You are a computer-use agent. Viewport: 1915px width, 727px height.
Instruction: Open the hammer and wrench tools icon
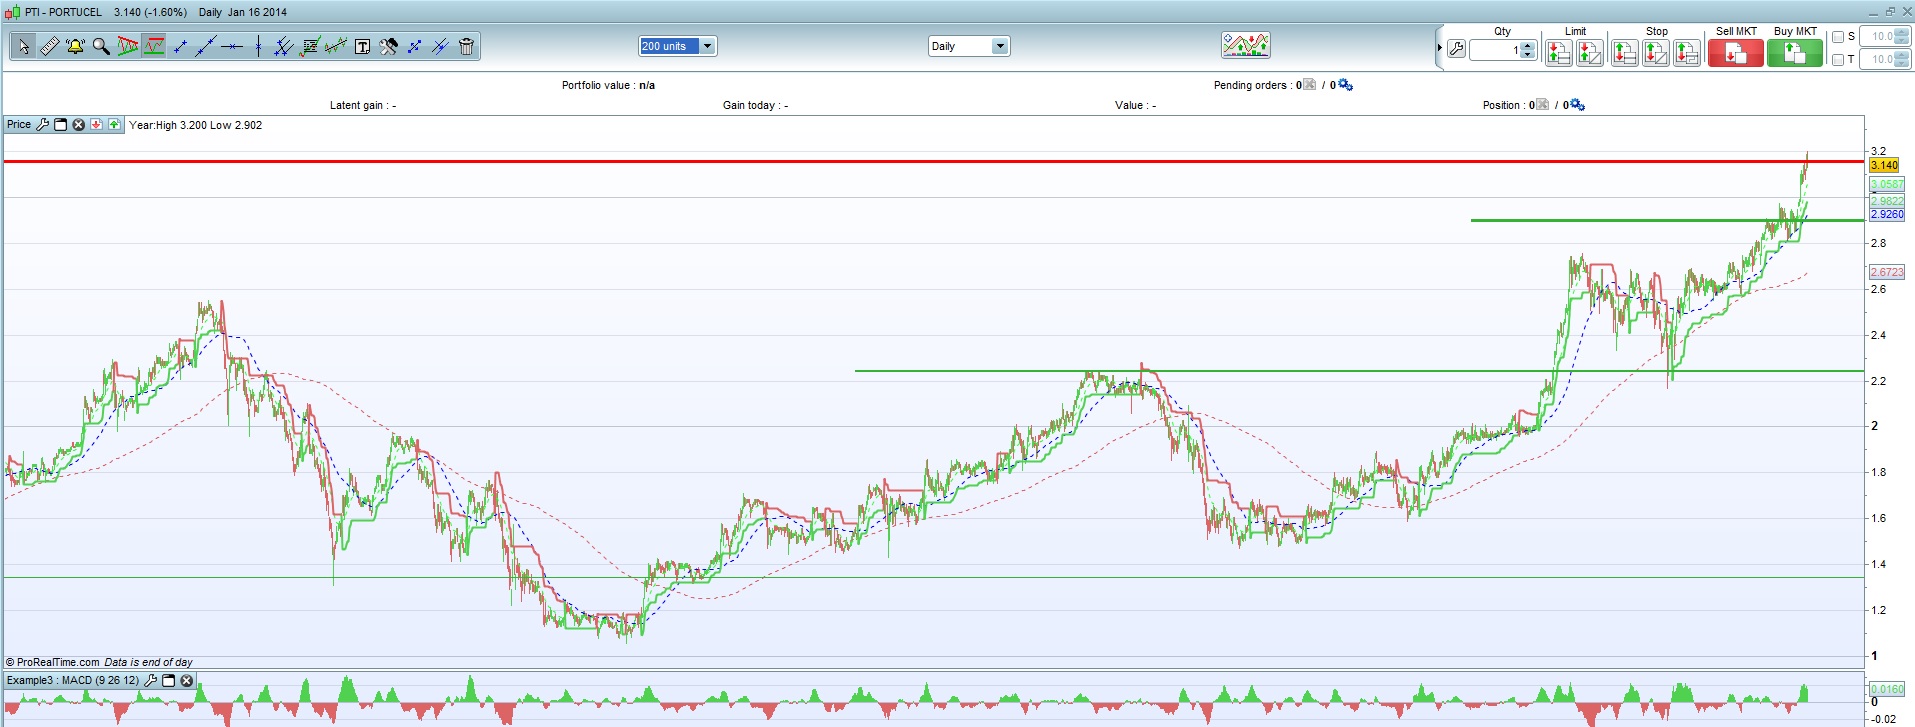click(x=388, y=46)
